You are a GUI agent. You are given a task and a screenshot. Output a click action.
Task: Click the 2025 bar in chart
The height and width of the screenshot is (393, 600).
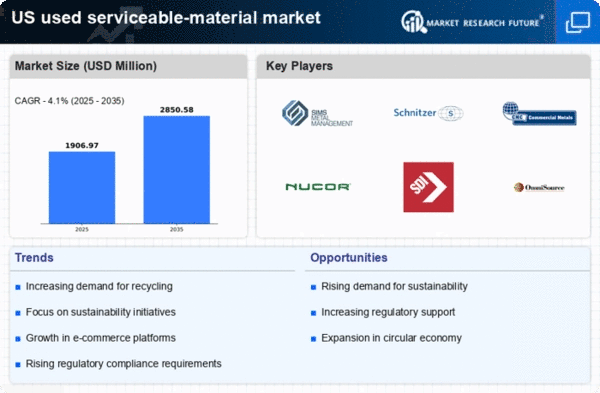pyautogui.click(x=82, y=188)
